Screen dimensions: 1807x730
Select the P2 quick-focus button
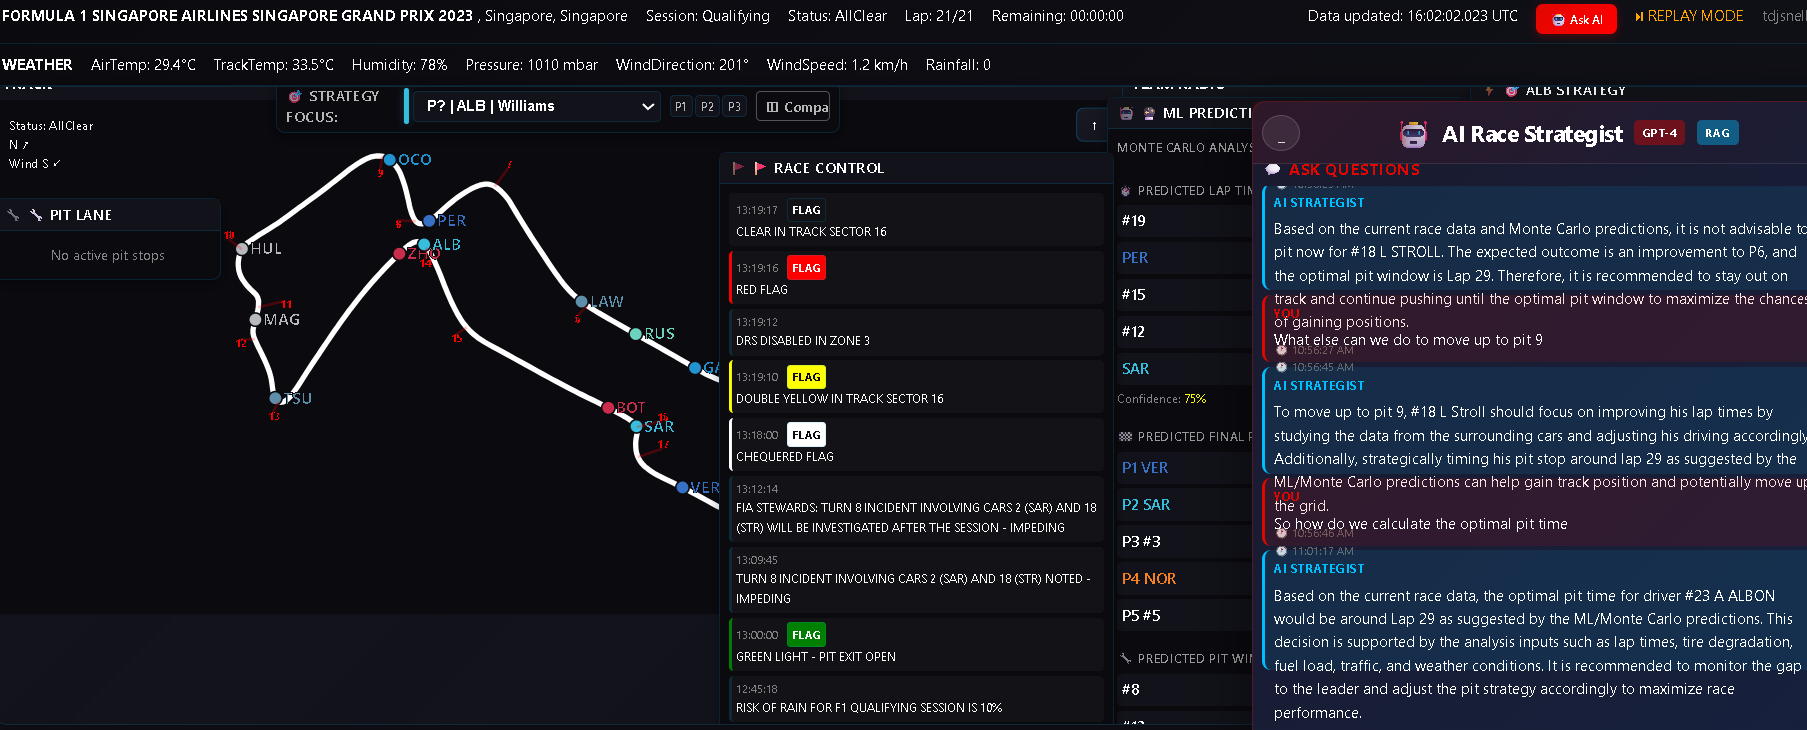[x=708, y=106]
